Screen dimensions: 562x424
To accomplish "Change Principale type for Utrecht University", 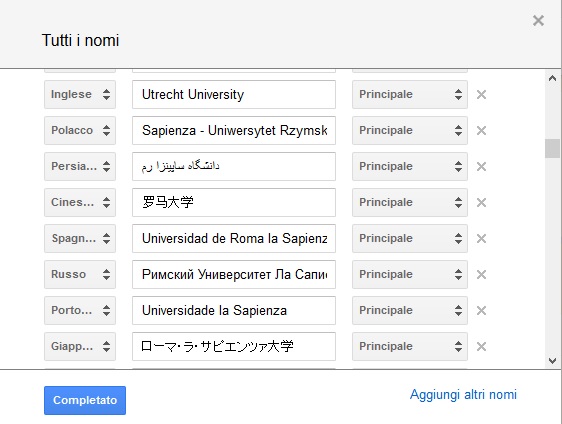I will point(410,95).
